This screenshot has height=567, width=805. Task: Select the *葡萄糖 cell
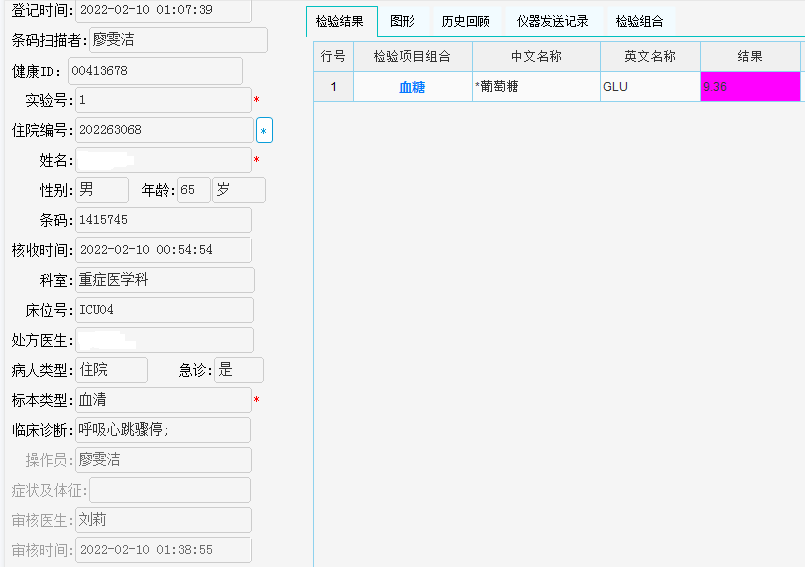point(536,86)
